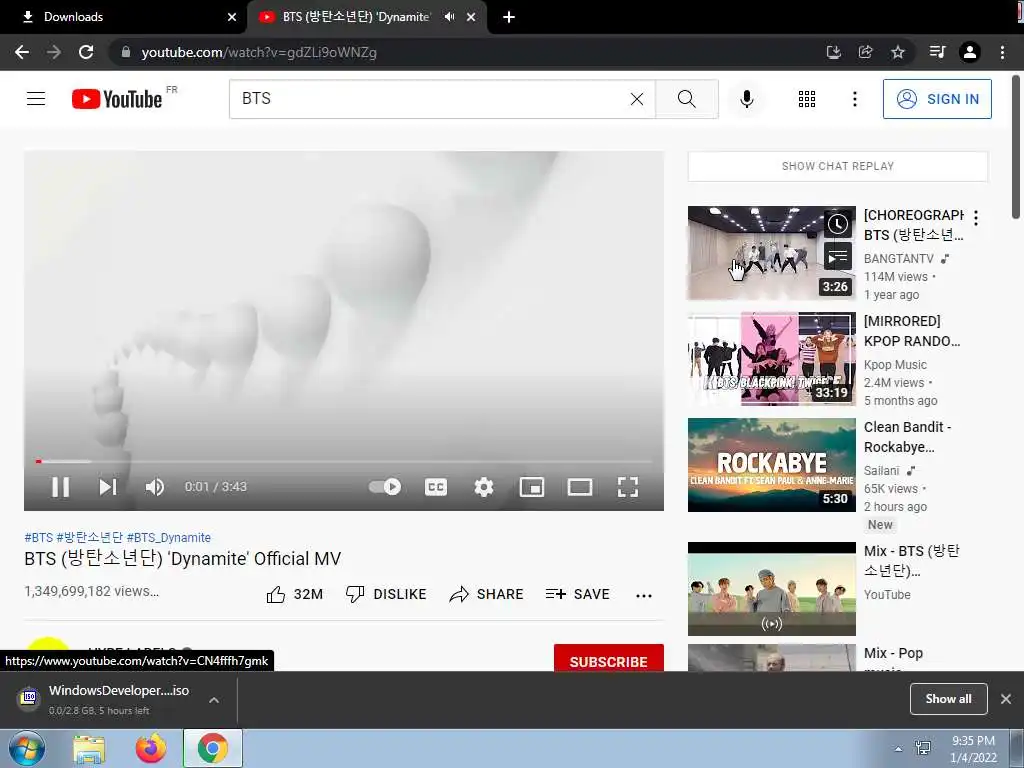Screen dimensions: 1024x768
Task: Open the YouTube apps grid
Action: (807, 99)
